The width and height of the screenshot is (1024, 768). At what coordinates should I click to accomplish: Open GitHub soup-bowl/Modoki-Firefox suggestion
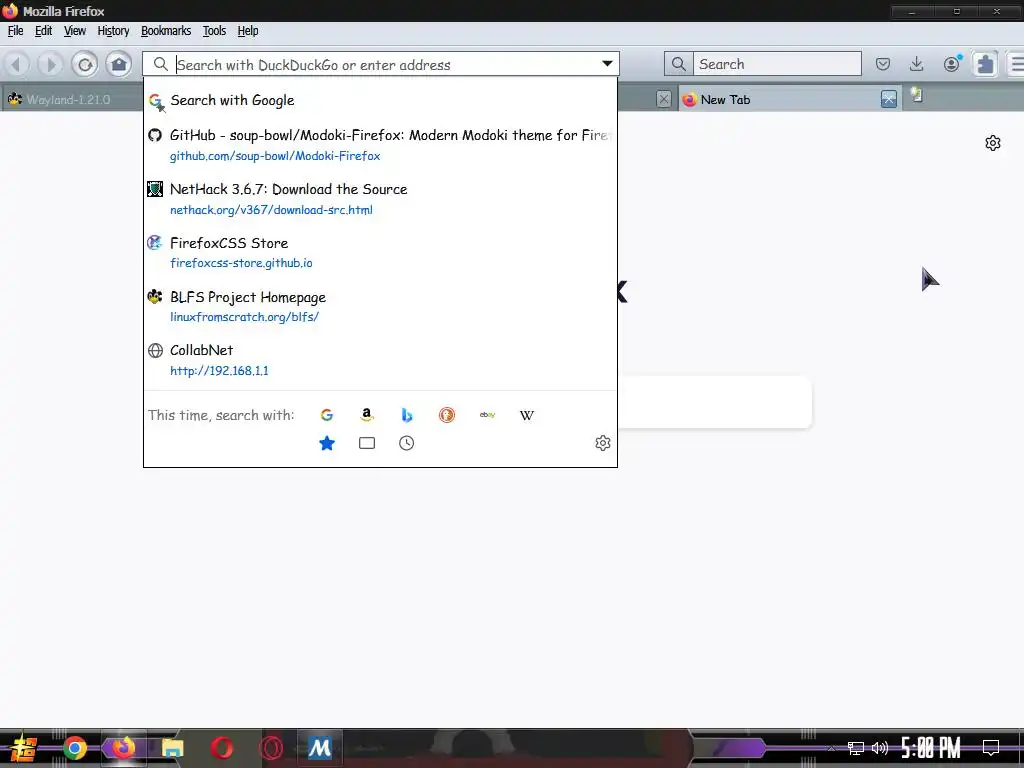pyautogui.click(x=380, y=145)
